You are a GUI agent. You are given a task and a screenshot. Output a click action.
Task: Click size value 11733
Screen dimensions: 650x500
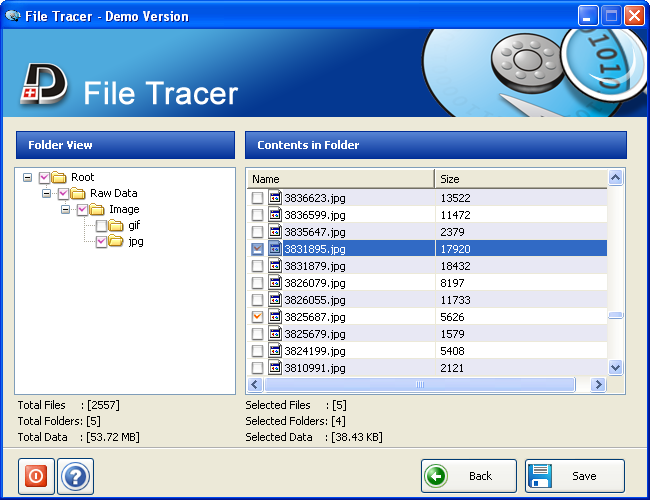[455, 300]
